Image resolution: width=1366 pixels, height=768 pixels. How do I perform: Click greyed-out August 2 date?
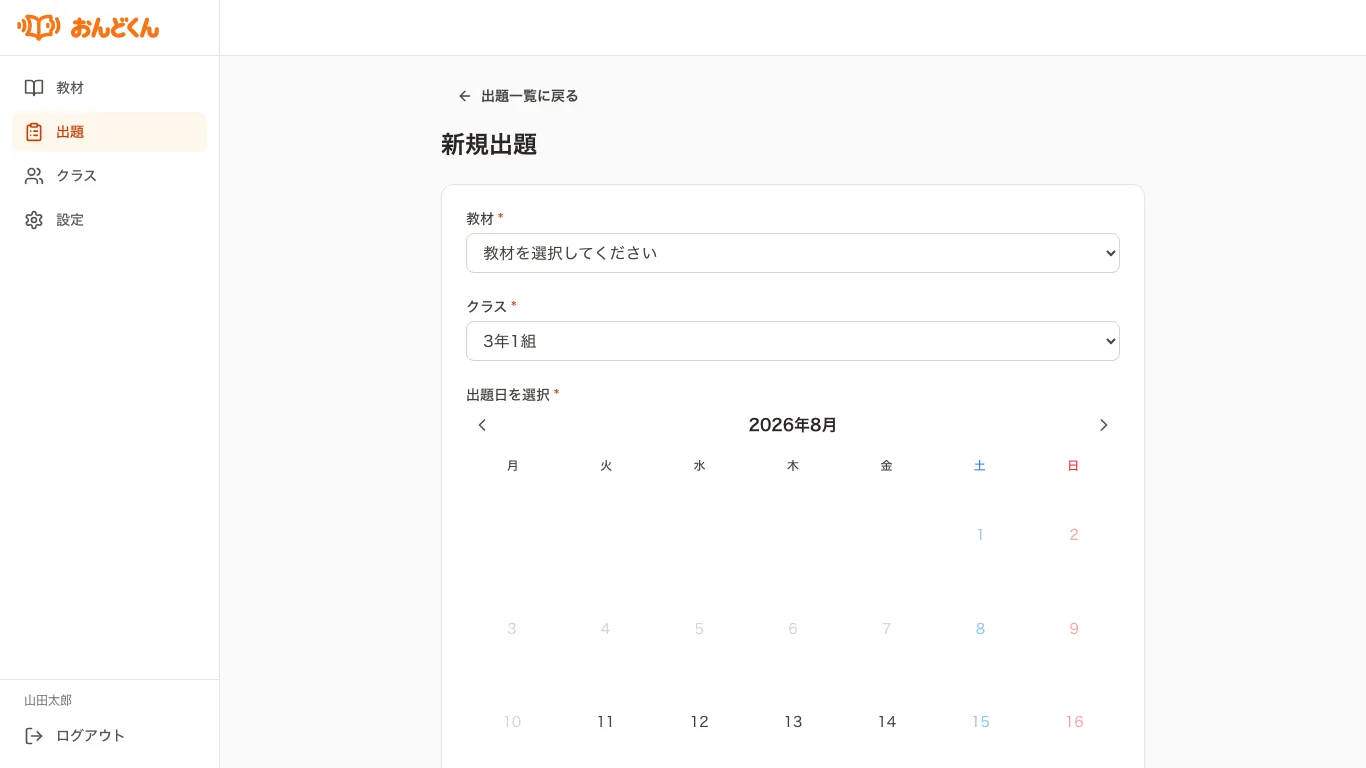(x=1074, y=535)
